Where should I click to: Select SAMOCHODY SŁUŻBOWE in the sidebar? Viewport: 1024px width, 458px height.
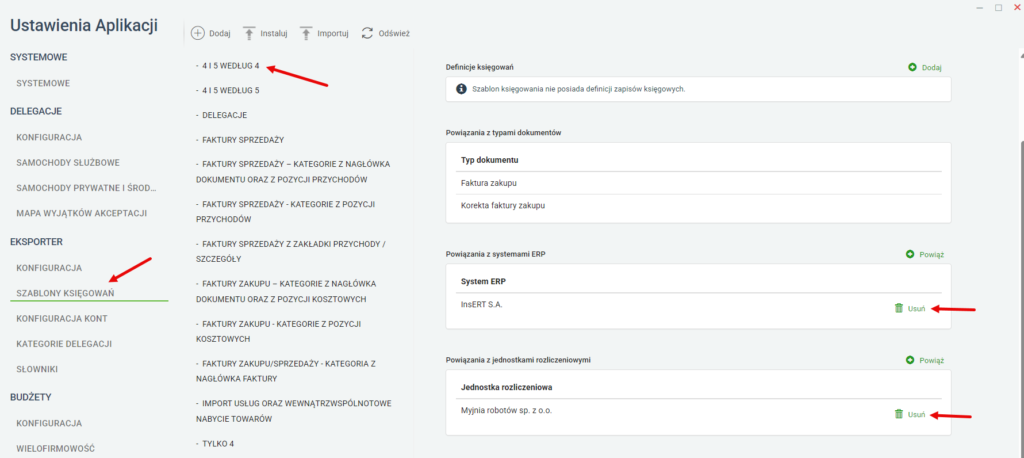[68, 162]
